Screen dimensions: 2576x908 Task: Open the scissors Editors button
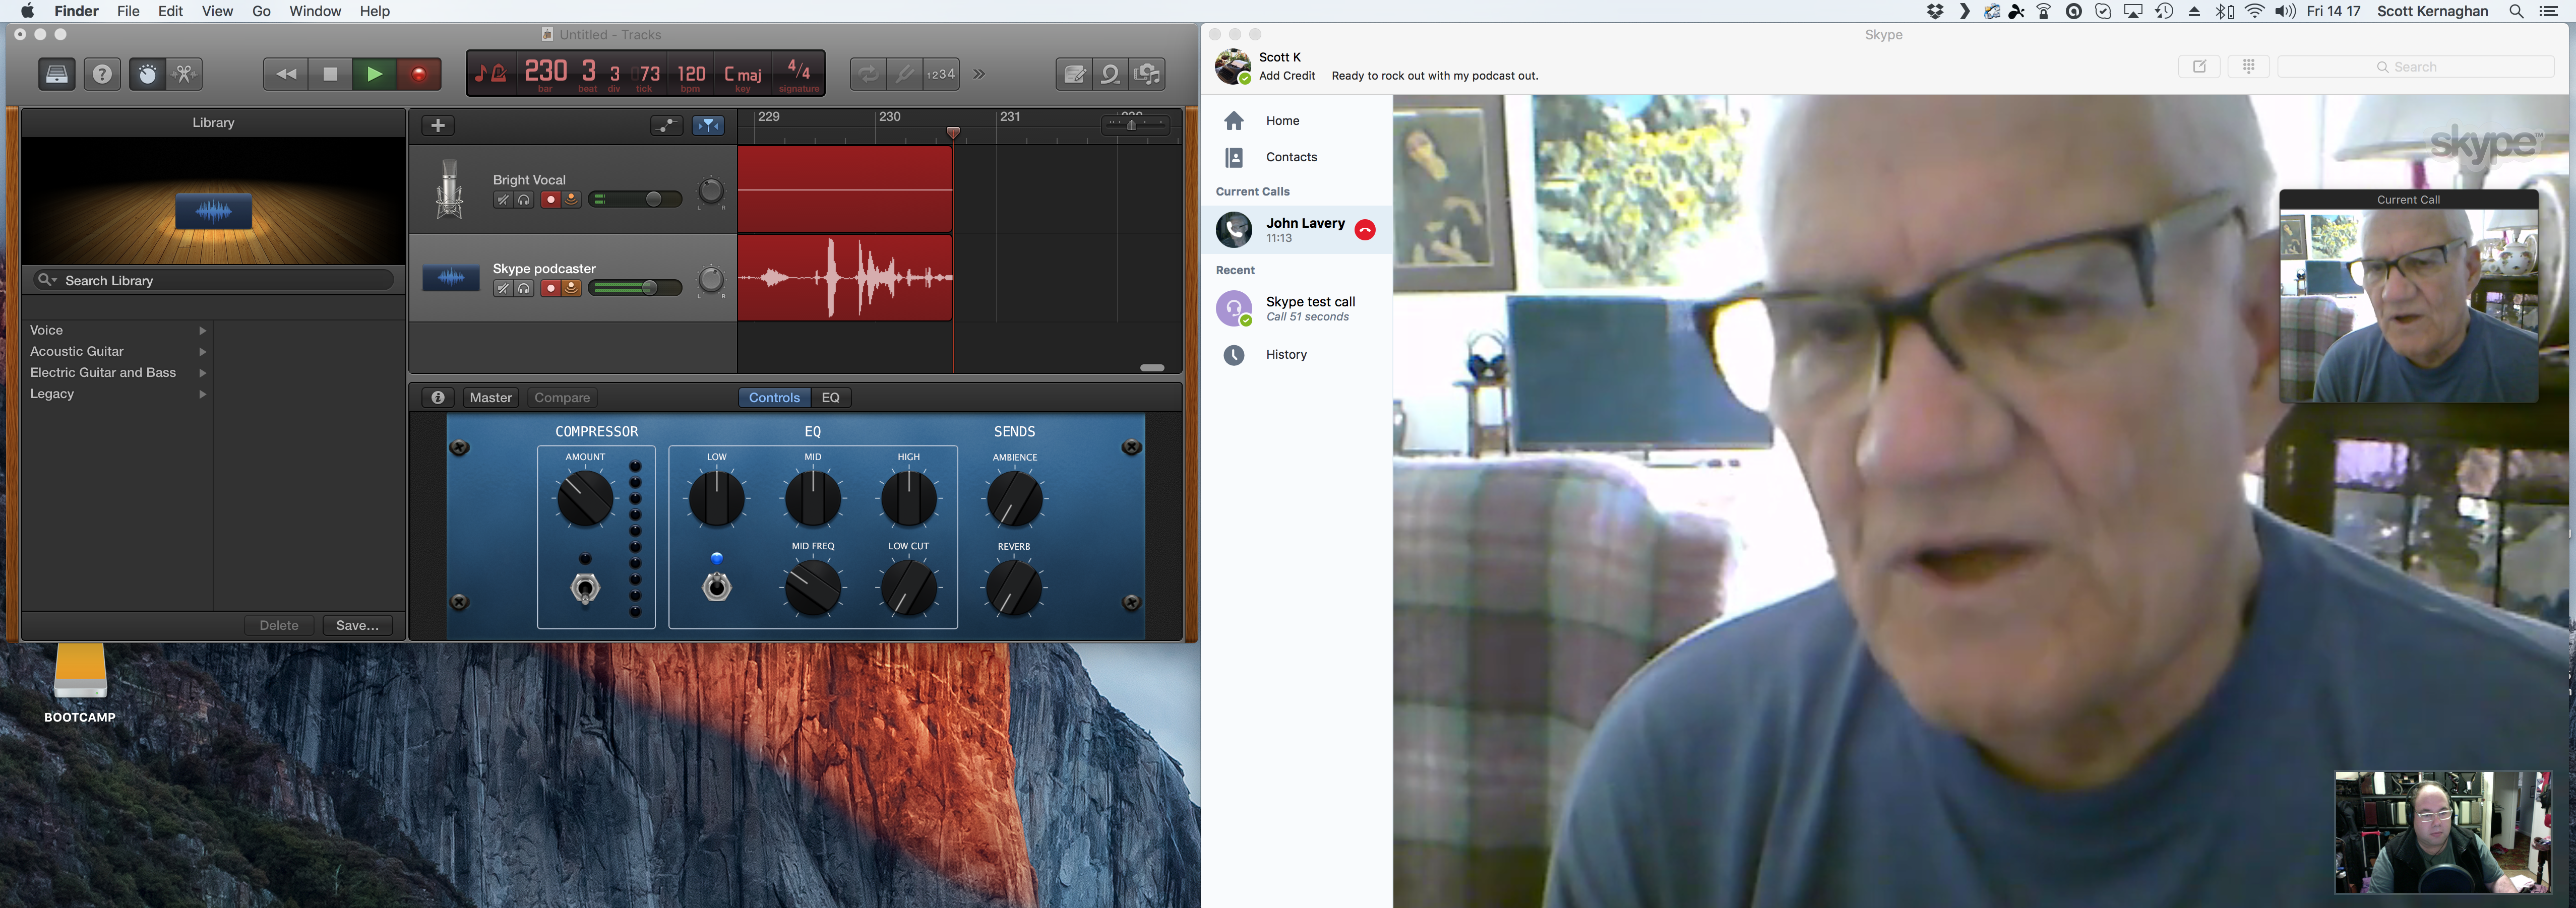click(185, 74)
